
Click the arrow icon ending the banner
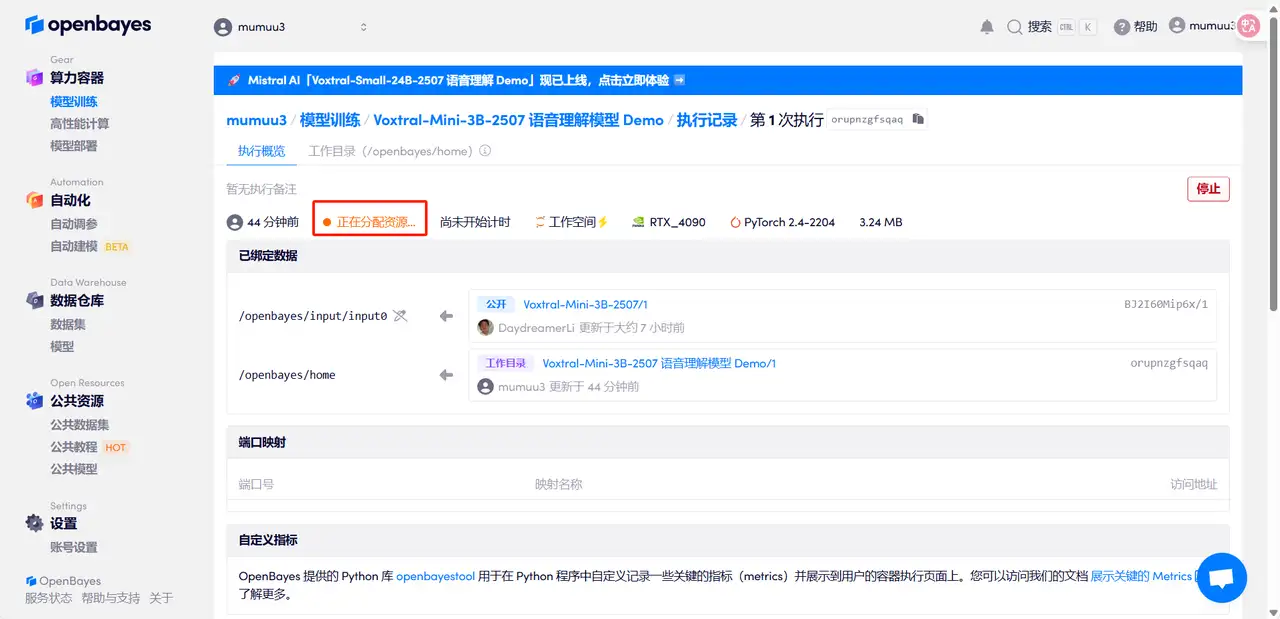pos(679,80)
